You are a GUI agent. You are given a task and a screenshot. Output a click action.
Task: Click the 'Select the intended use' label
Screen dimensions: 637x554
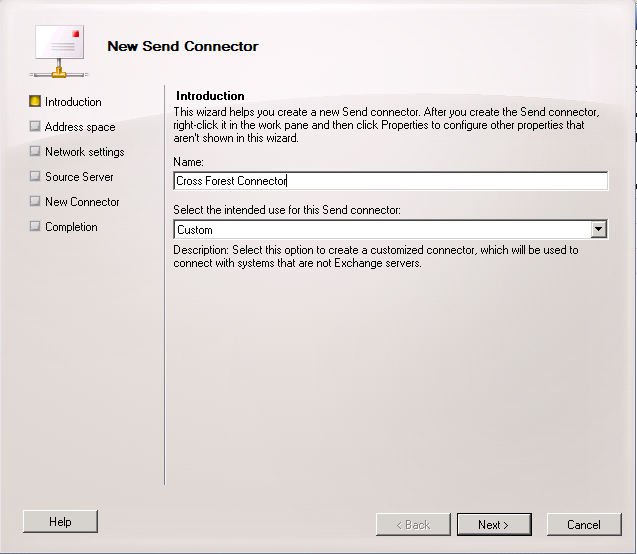click(287, 210)
